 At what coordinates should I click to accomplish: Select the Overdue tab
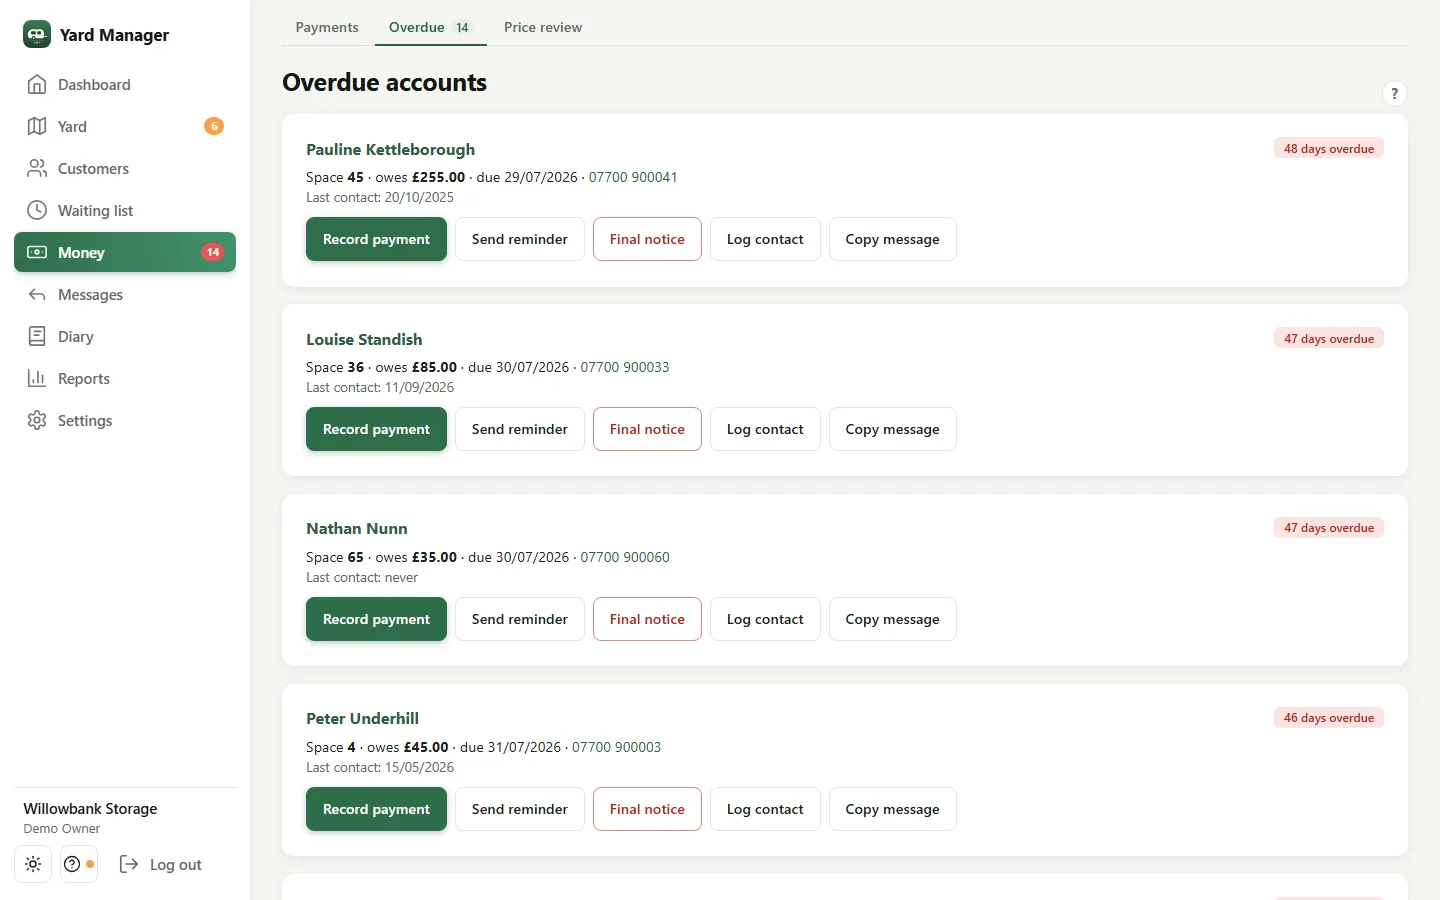click(x=431, y=27)
